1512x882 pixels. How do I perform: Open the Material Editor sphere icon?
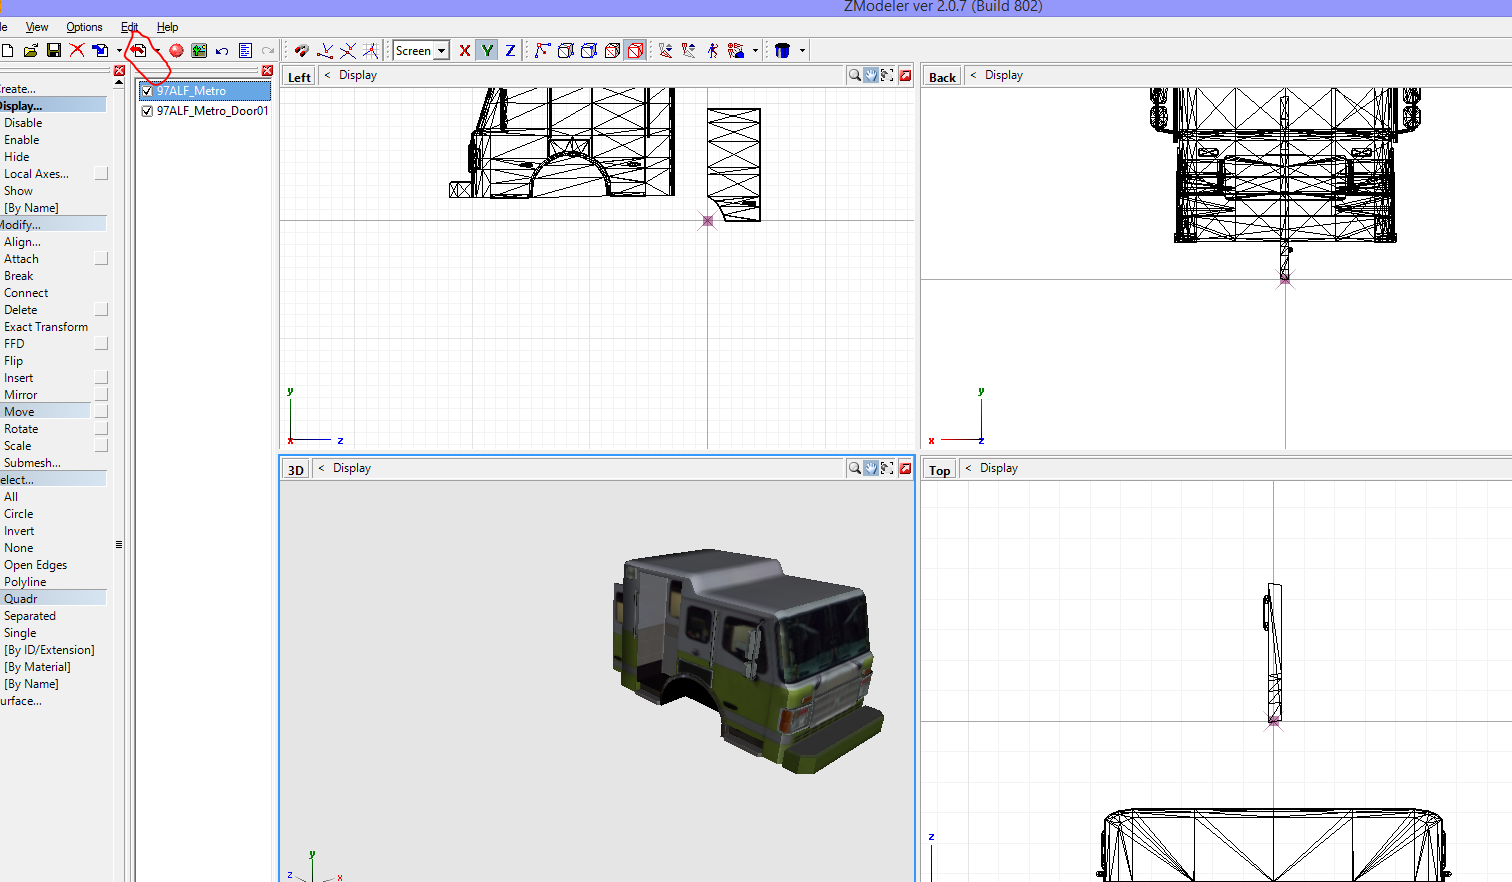pyautogui.click(x=176, y=50)
